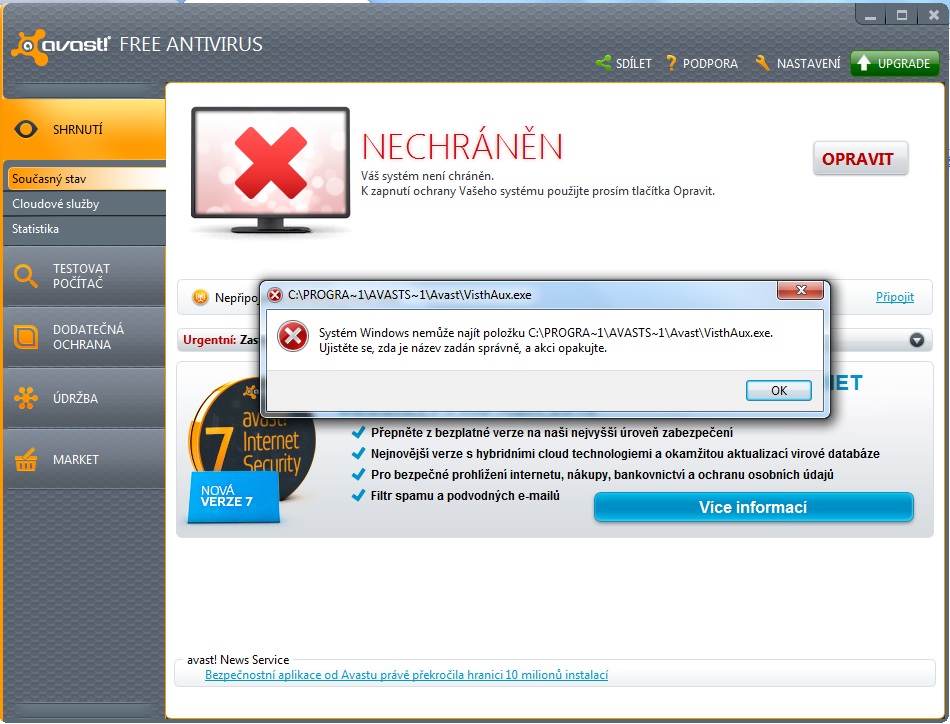Image resolution: width=950 pixels, height=724 pixels.
Task: Open Statistika in sidebar
Action: (x=84, y=229)
